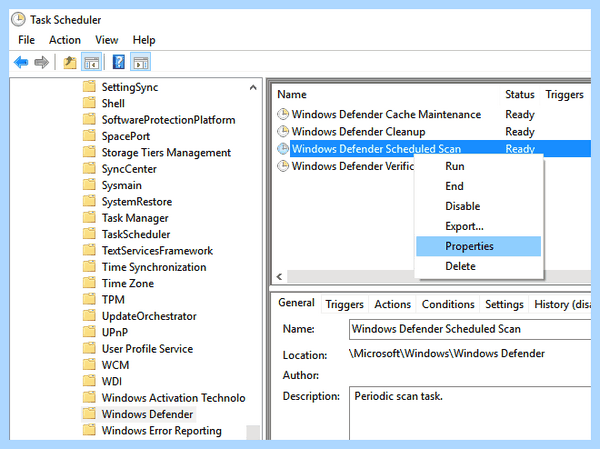
Task: Switch to the General tab
Action: 297,303
